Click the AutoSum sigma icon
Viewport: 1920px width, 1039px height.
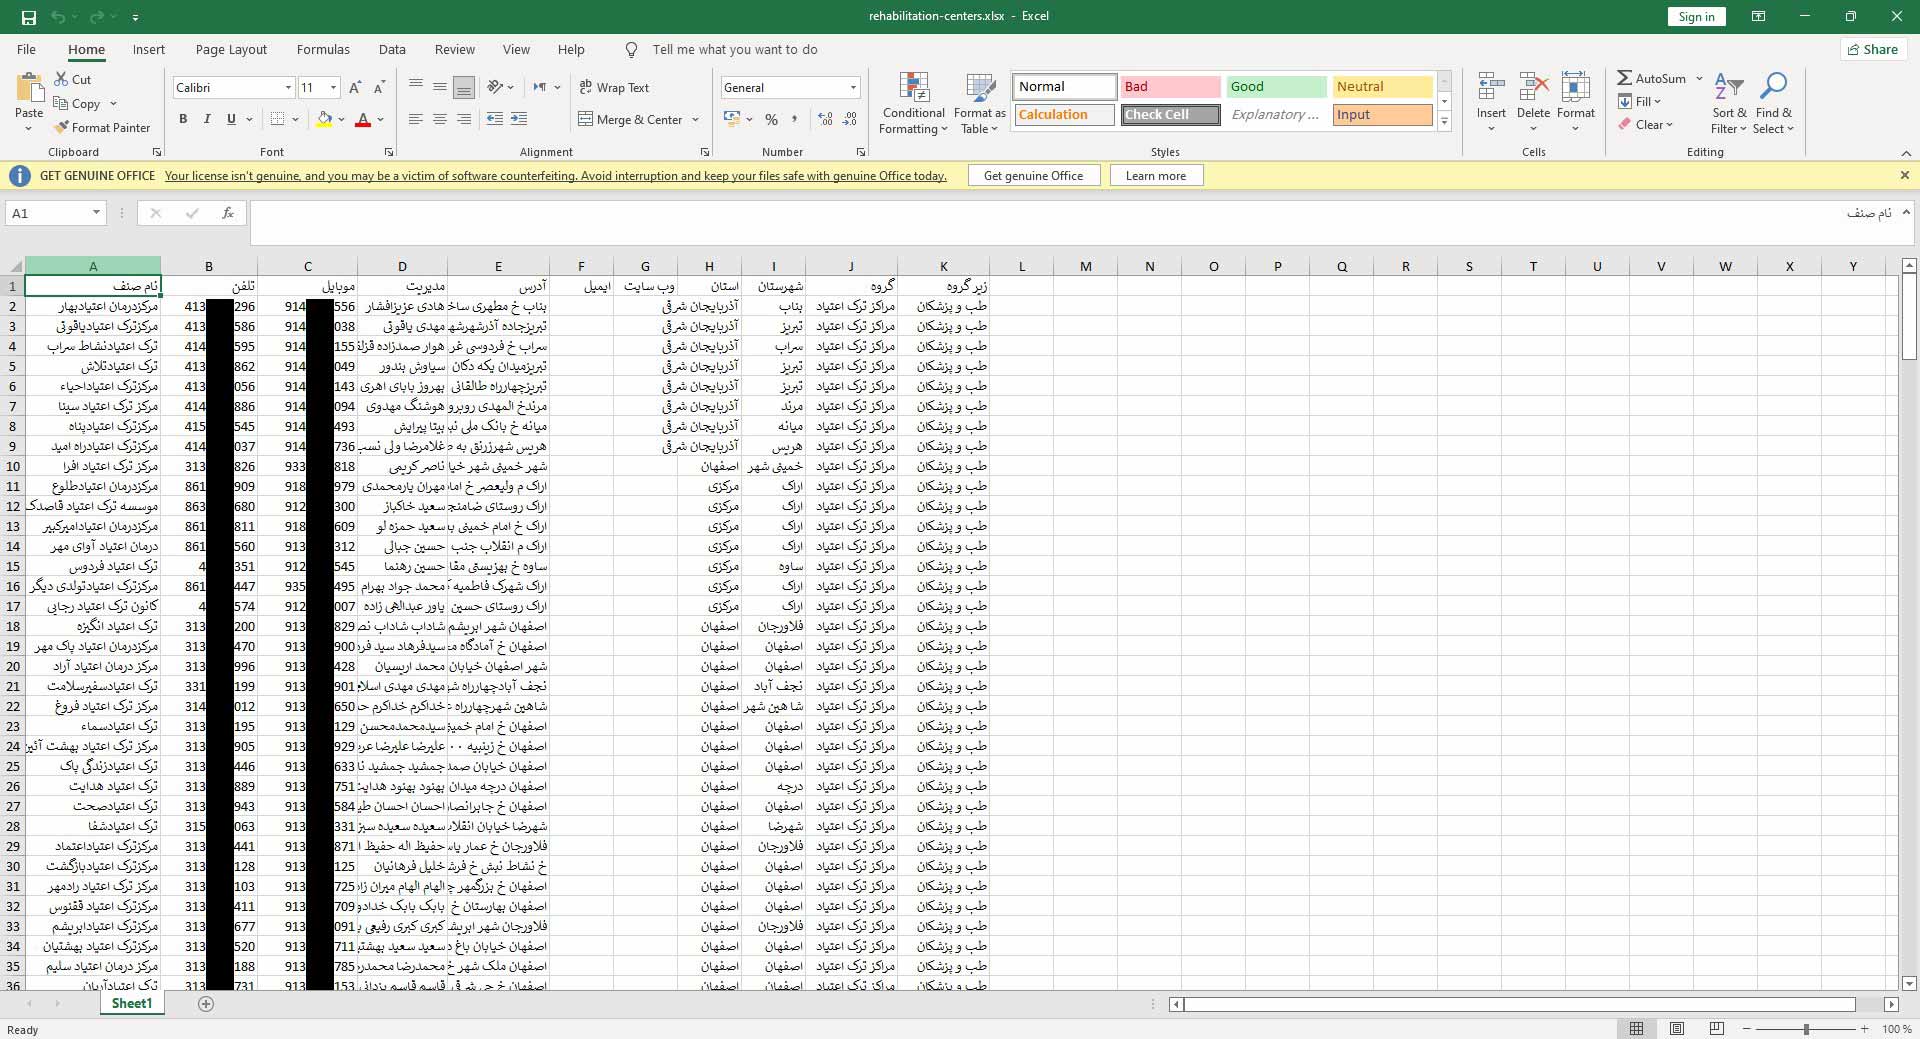(x=1625, y=78)
